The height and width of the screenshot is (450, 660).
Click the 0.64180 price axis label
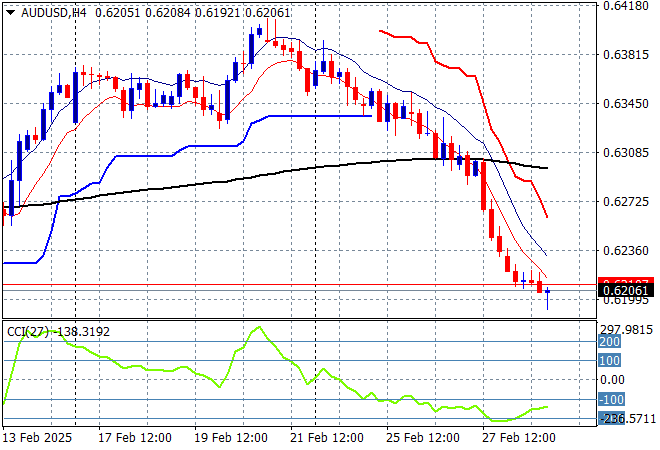click(627, 6)
